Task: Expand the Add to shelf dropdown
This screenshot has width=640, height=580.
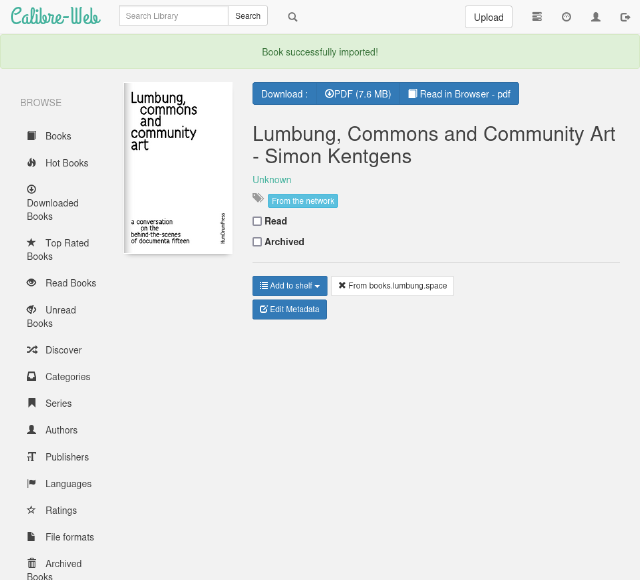Action: coord(290,286)
